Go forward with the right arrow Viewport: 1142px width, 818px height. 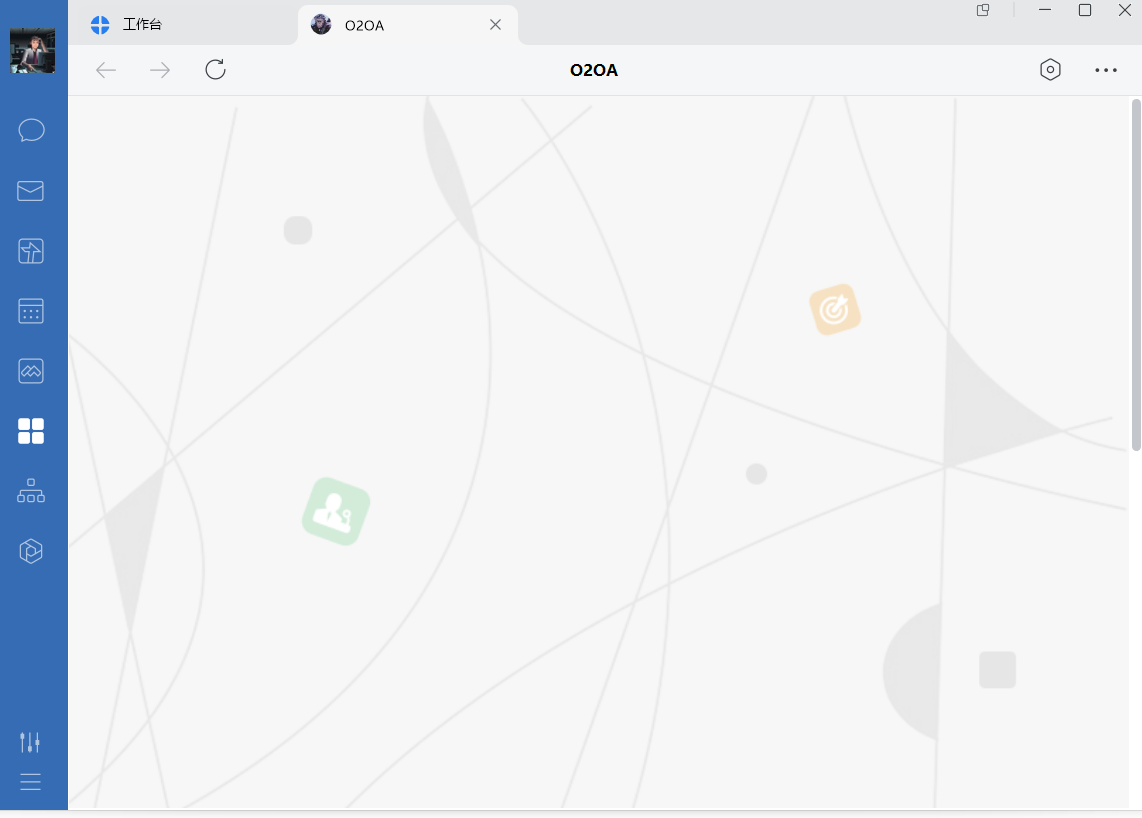tap(160, 70)
